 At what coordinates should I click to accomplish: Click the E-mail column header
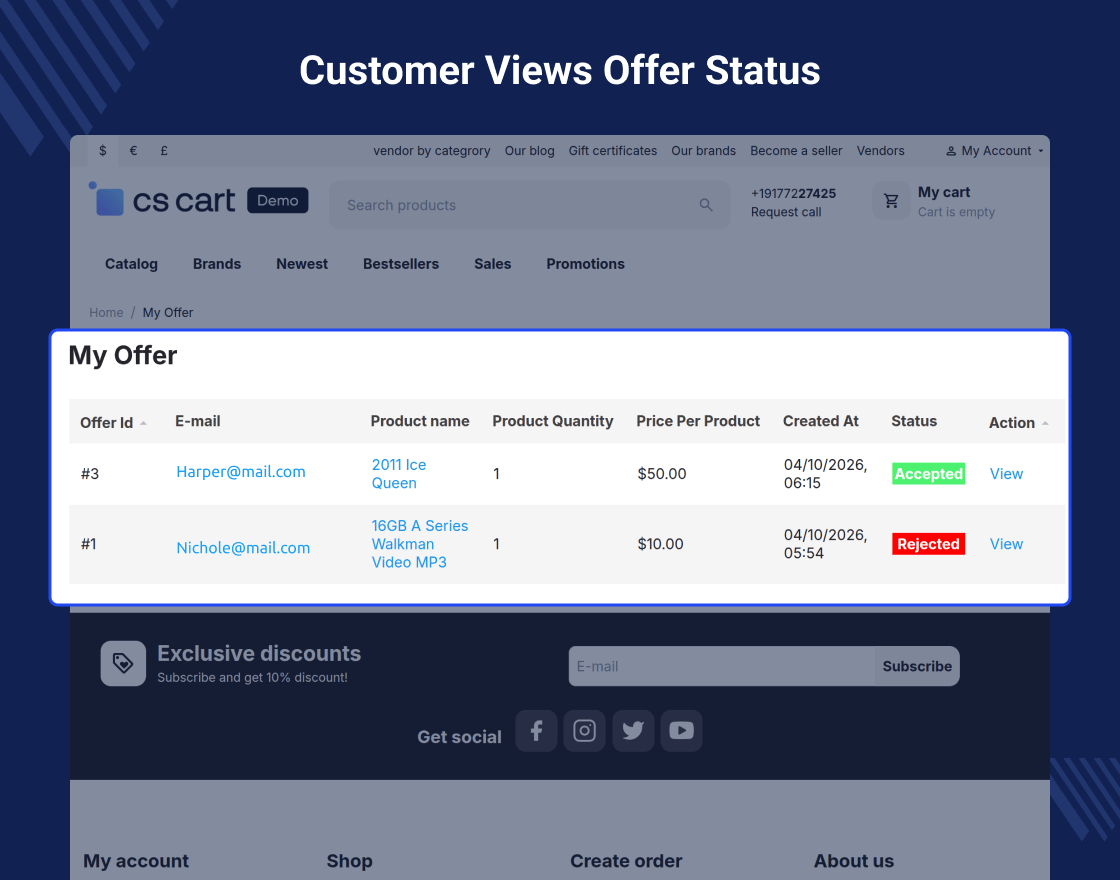(198, 421)
